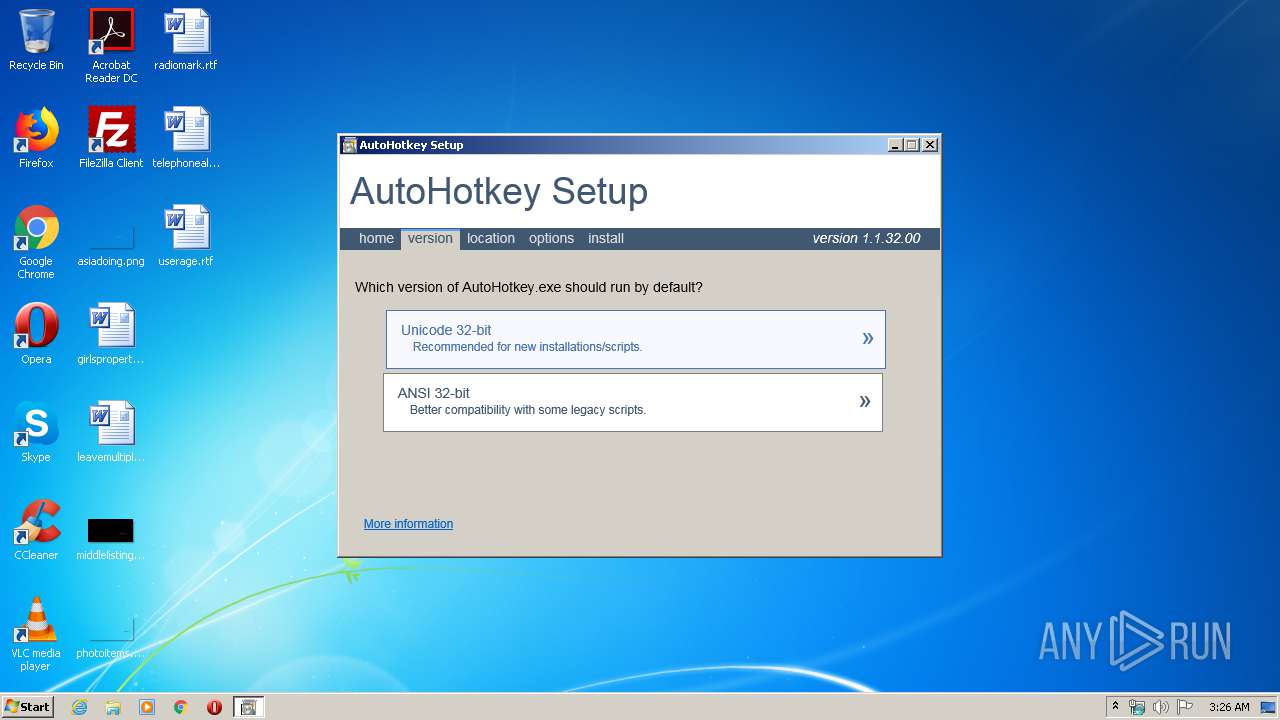
Task: Open FileZilla Client desktop shortcut
Action: tap(111, 138)
